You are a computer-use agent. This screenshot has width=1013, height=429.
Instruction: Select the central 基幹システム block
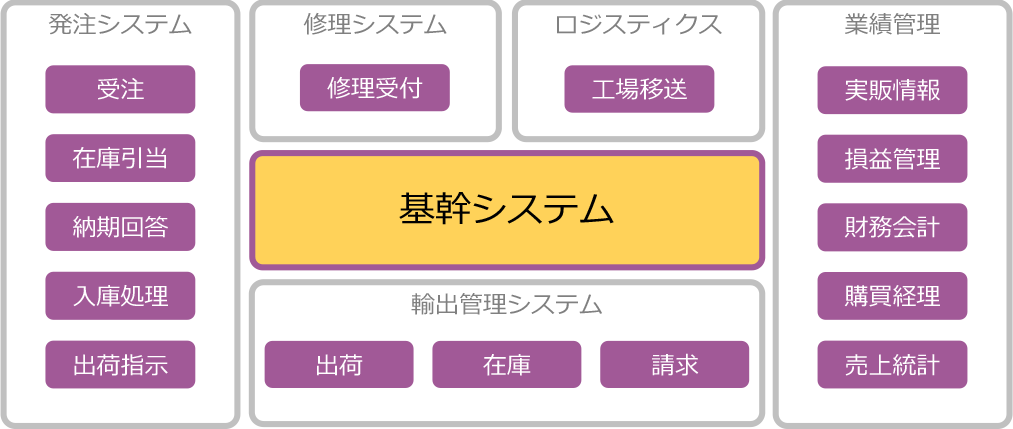(x=506, y=210)
